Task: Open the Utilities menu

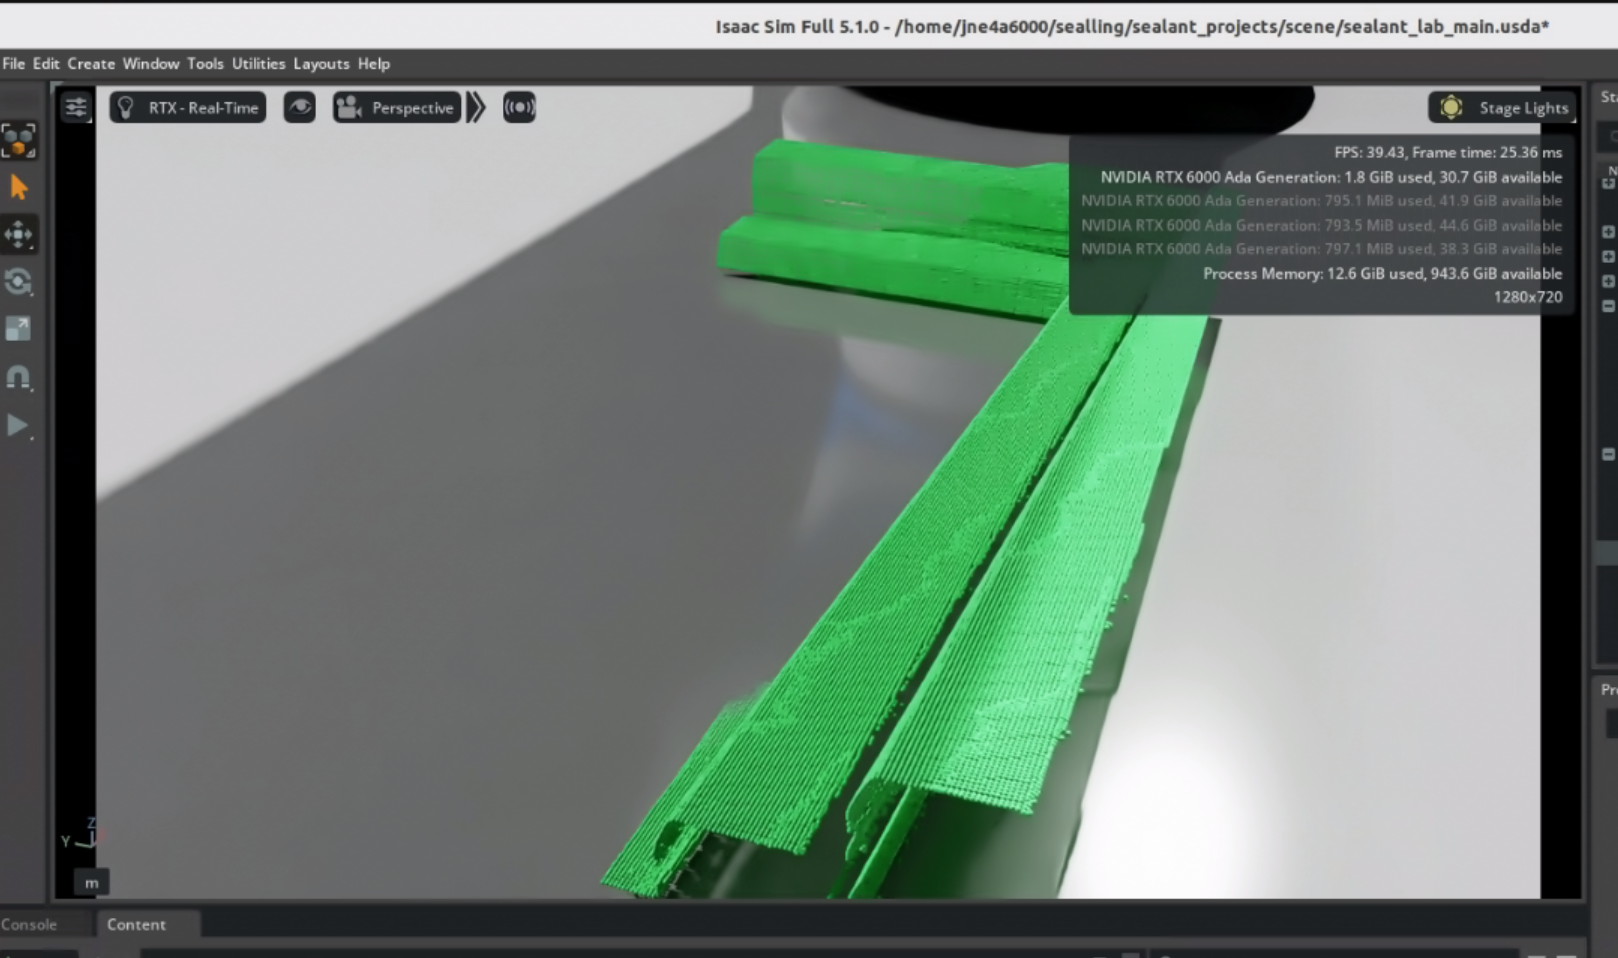Action: (x=259, y=63)
